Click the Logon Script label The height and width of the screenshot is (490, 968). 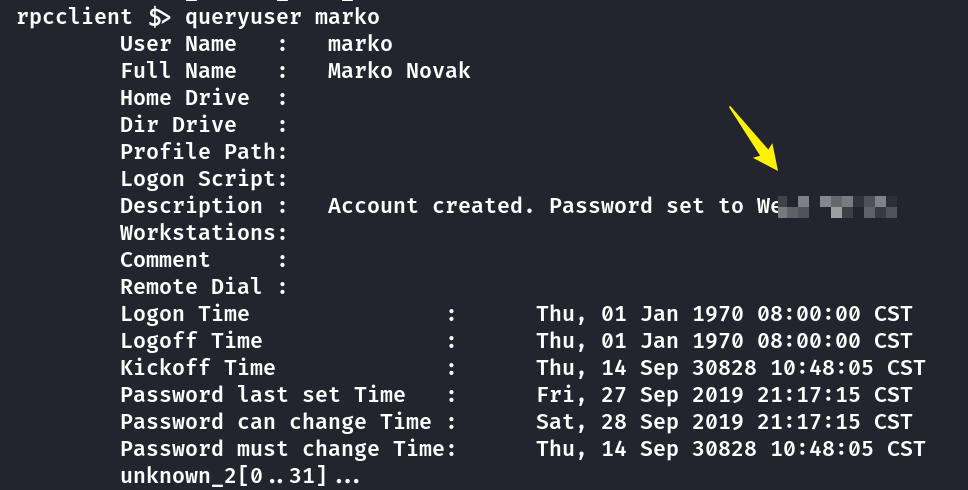(198, 179)
